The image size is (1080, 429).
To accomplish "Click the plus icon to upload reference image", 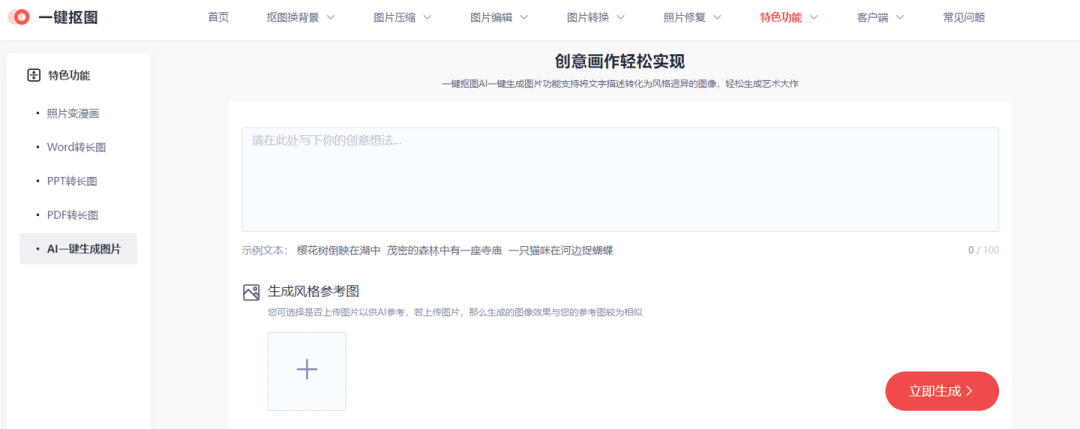I will (307, 371).
